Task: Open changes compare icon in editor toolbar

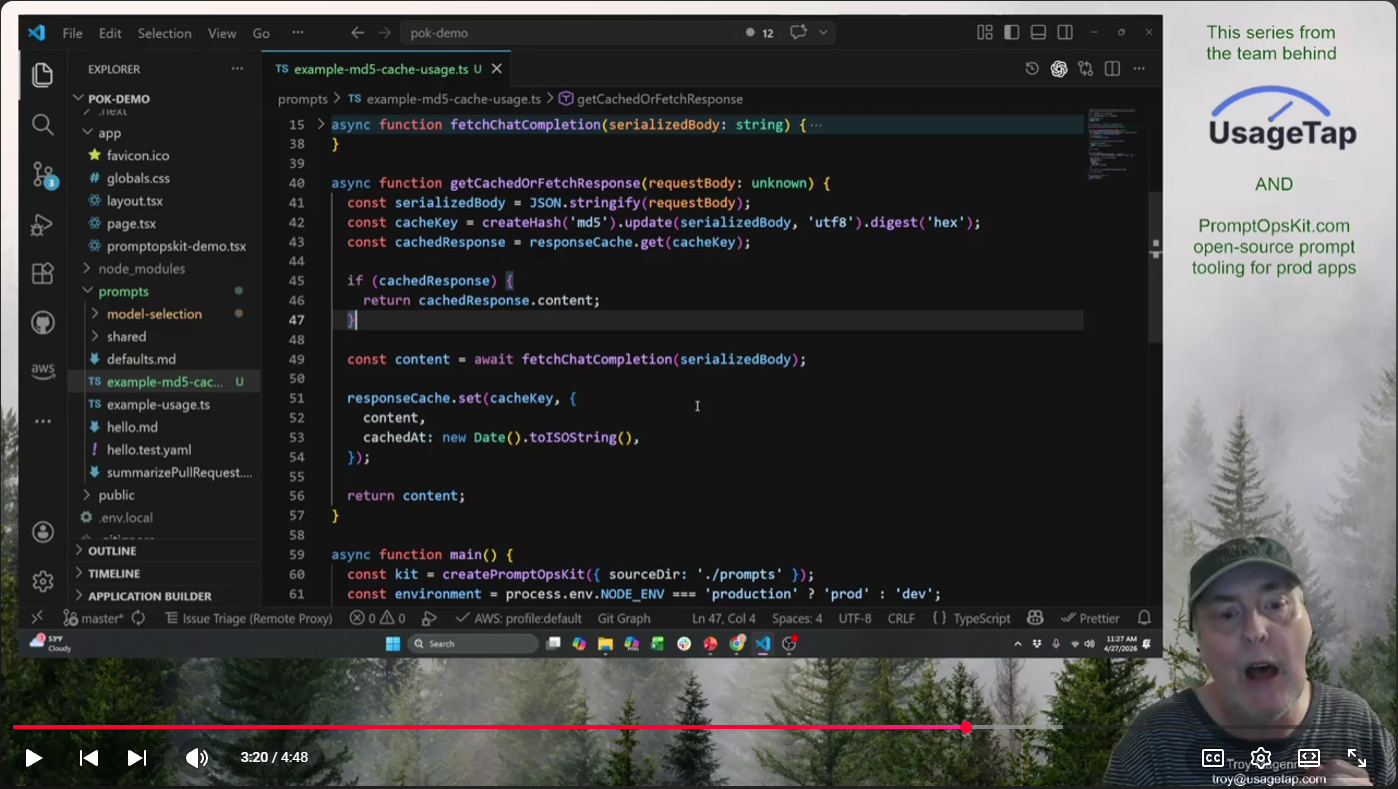Action: pos(1086,69)
